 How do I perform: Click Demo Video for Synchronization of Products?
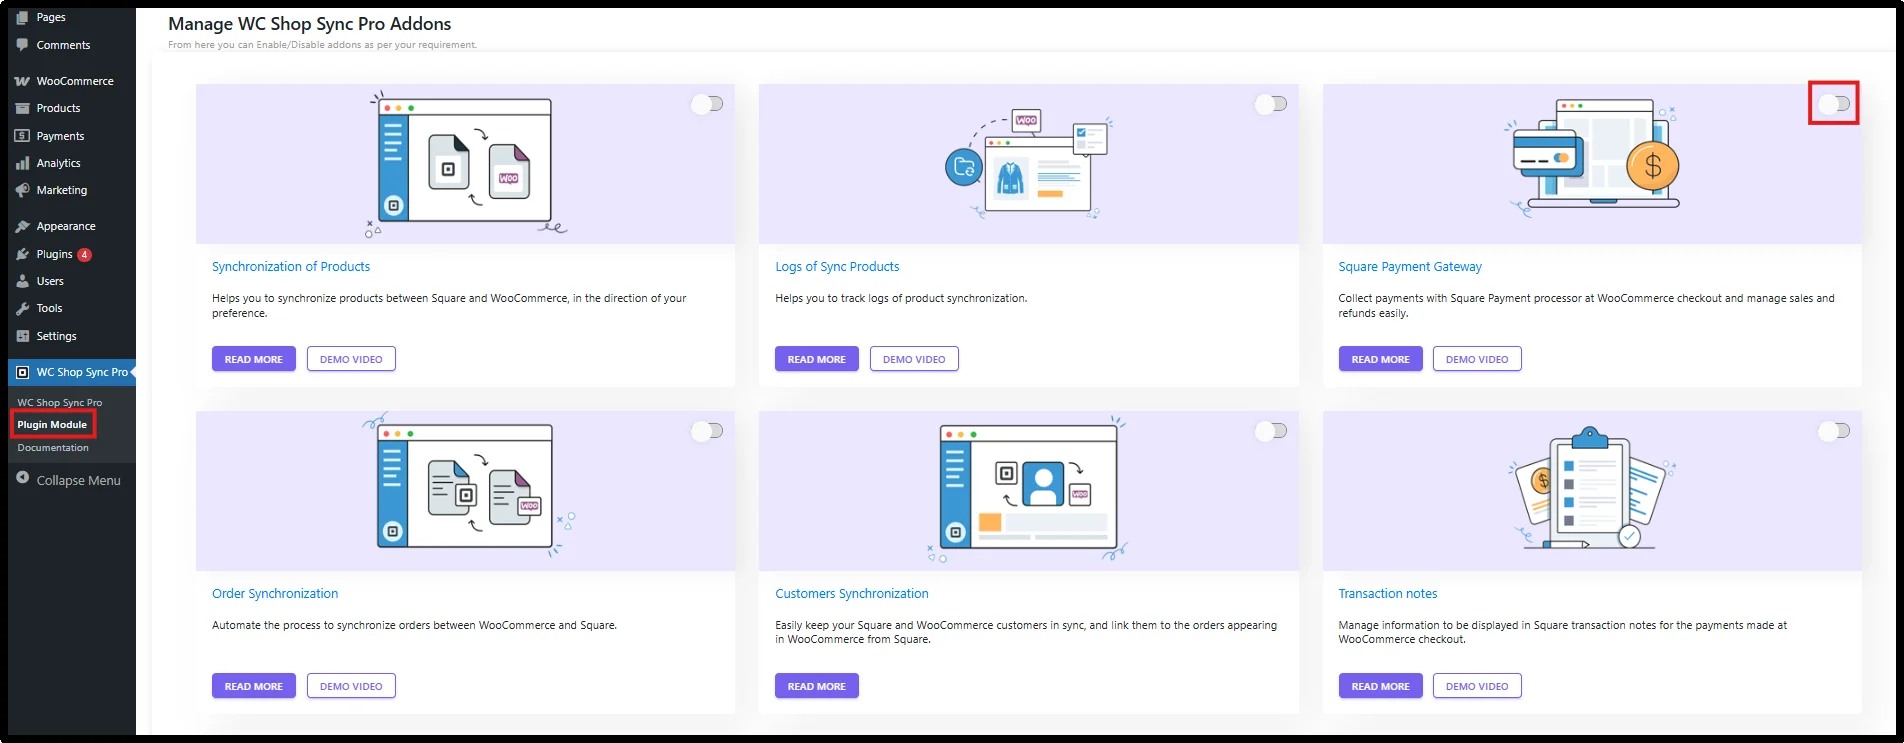point(351,359)
